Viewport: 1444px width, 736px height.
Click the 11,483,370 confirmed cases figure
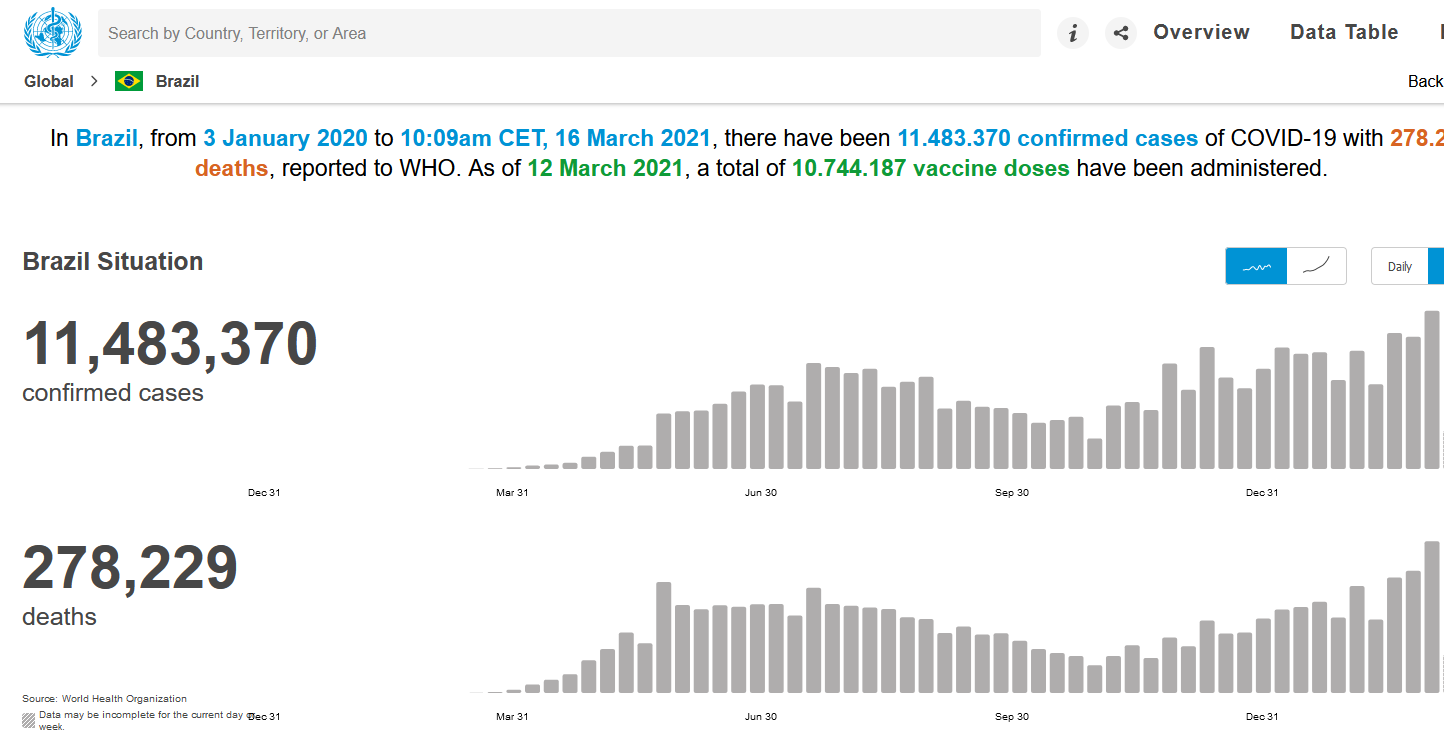(170, 343)
